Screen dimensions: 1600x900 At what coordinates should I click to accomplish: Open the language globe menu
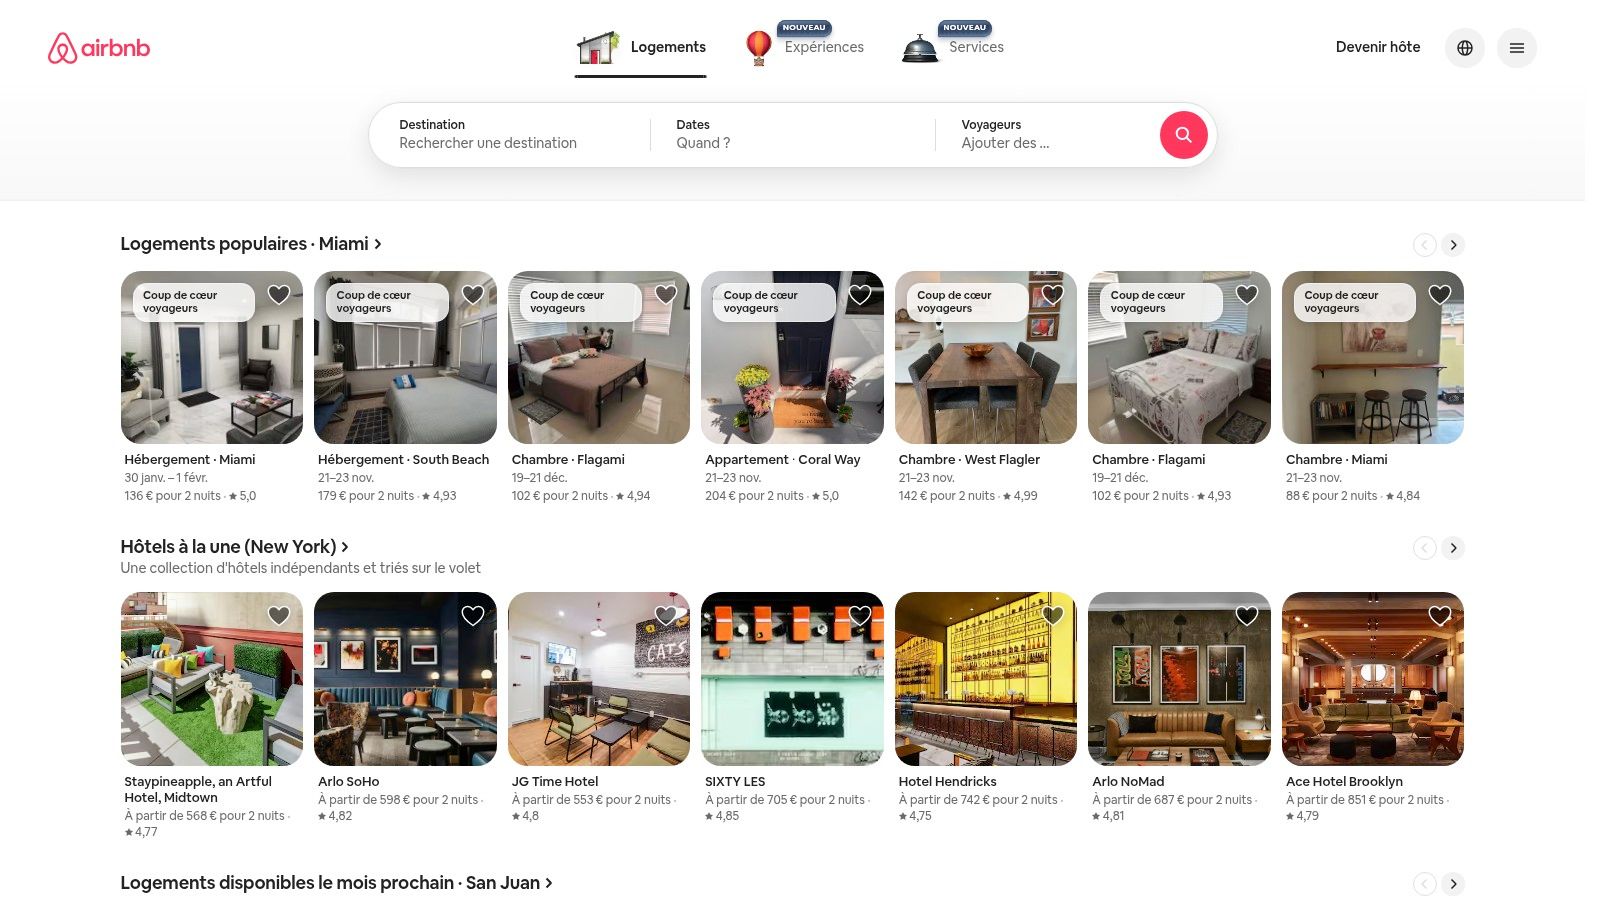pyautogui.click(x=1465, y=48)
